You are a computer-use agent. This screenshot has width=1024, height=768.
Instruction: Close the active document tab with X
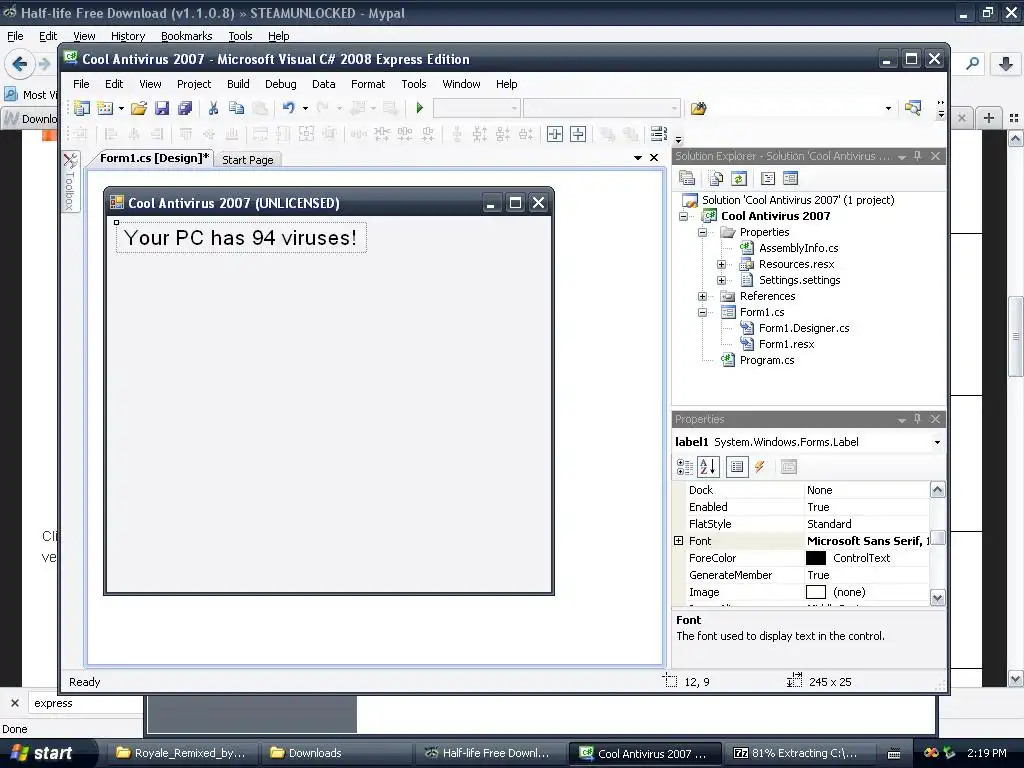(x=654, y=158)
